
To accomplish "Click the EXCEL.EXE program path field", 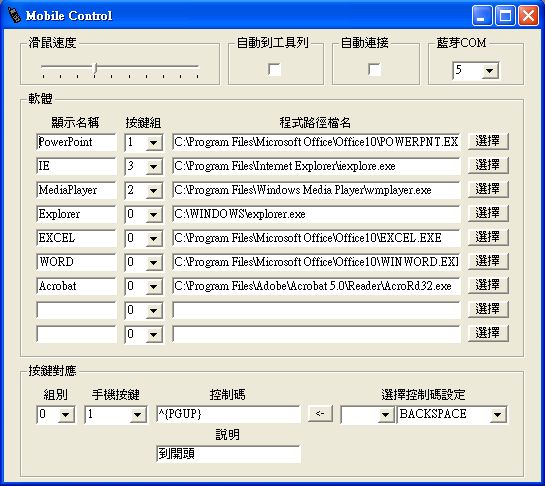I will pos(316,238).
